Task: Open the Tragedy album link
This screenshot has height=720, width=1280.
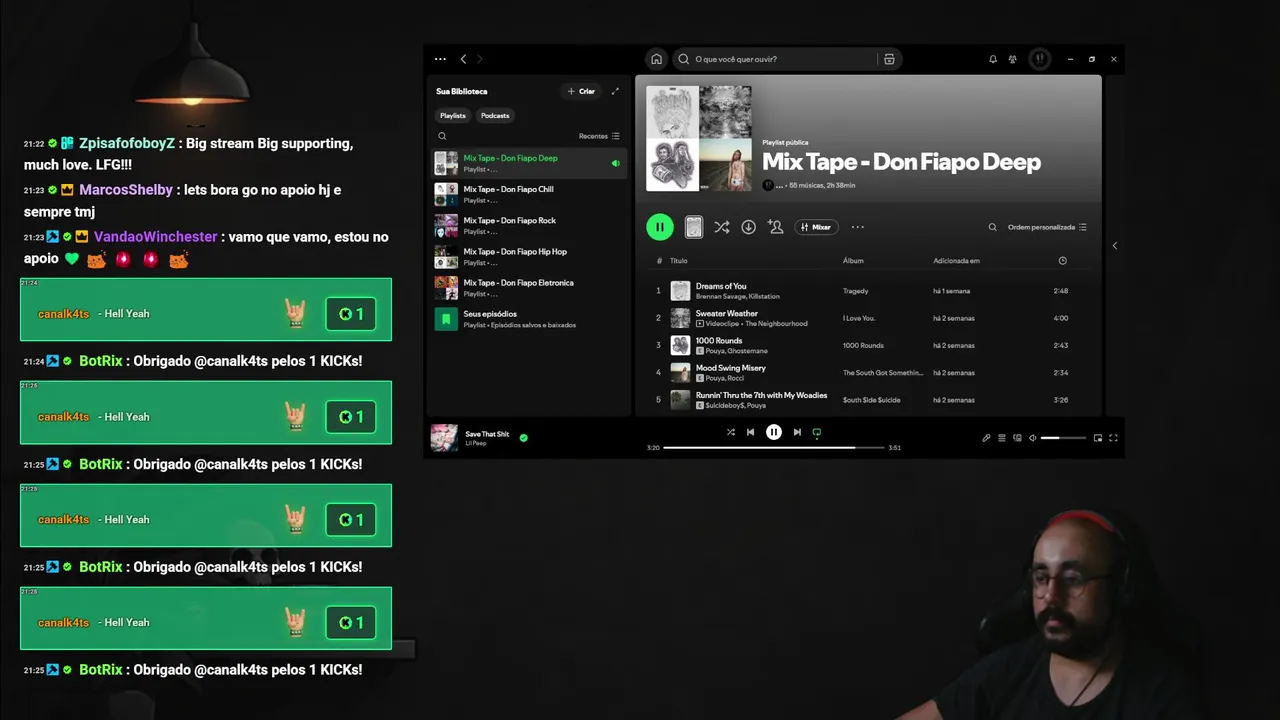Action: 855,291
